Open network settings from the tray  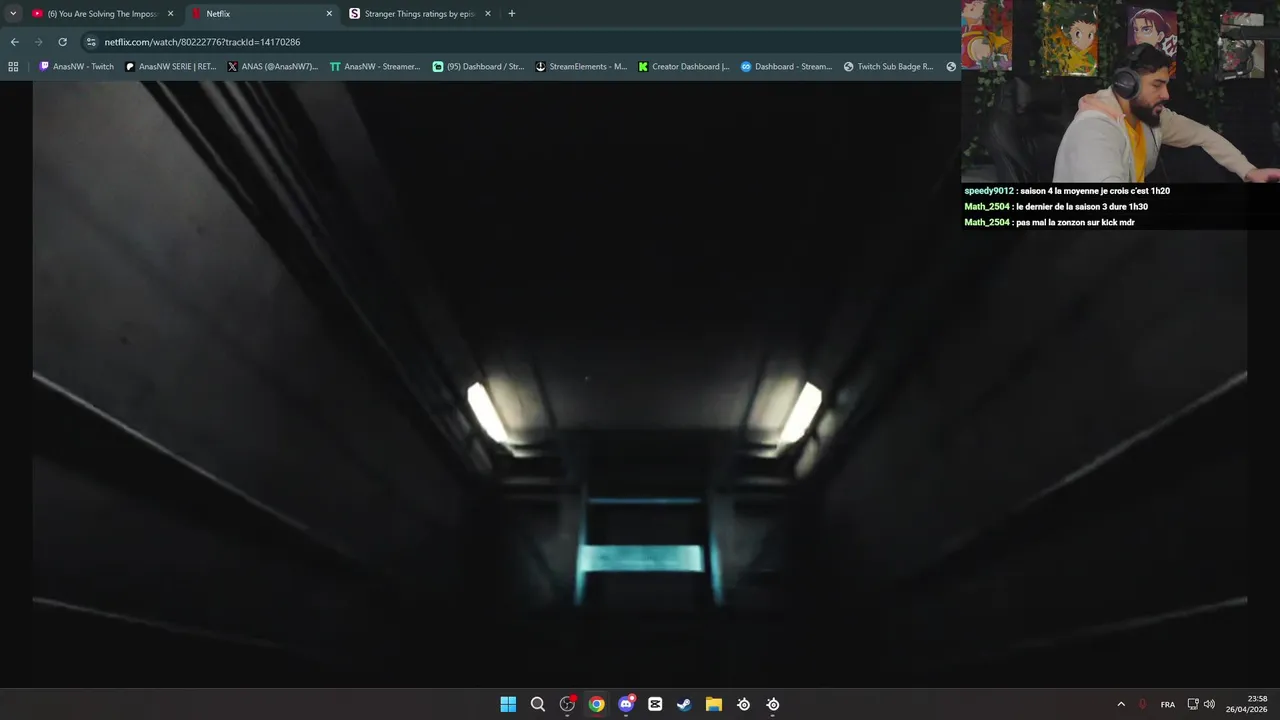tap(1193, 704)
